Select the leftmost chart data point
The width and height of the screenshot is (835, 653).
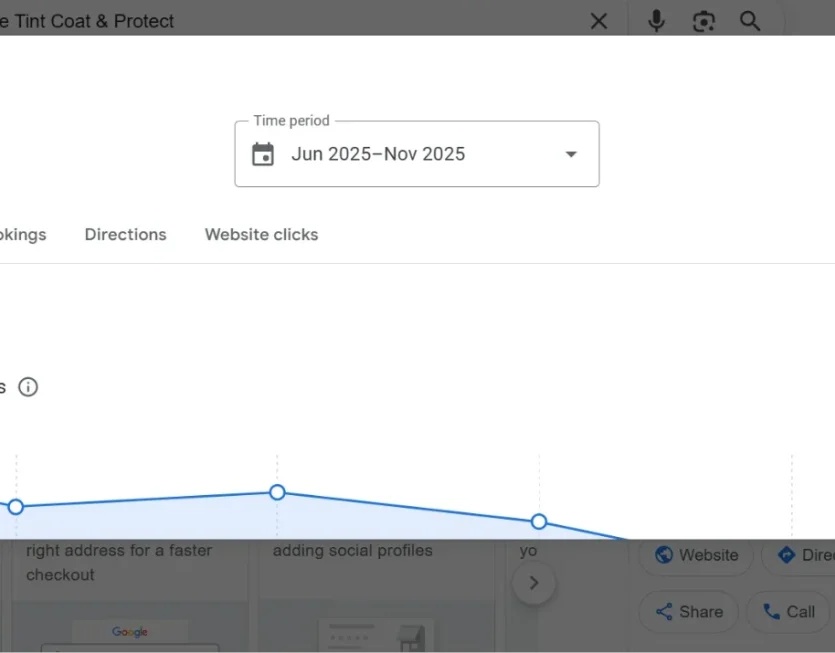coord(16,507)
